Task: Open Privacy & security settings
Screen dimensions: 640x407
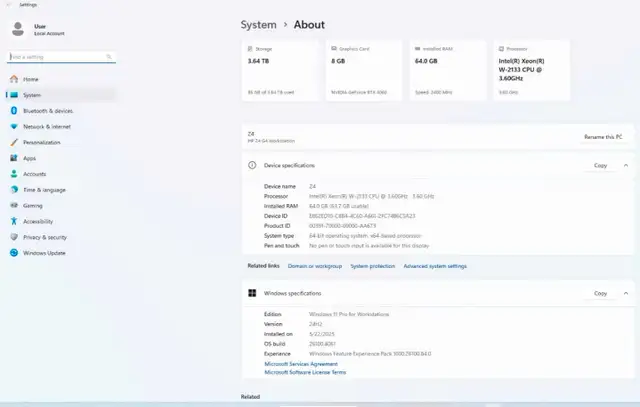Action: pos(61,237)
